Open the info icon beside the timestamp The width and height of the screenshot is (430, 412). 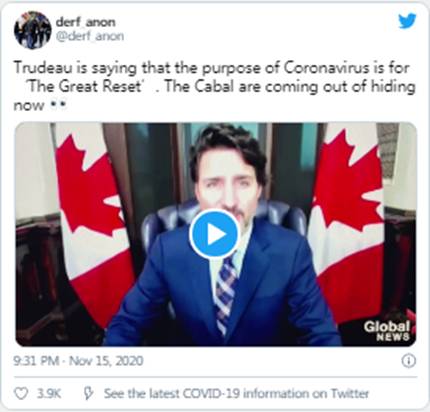[409, 361]
